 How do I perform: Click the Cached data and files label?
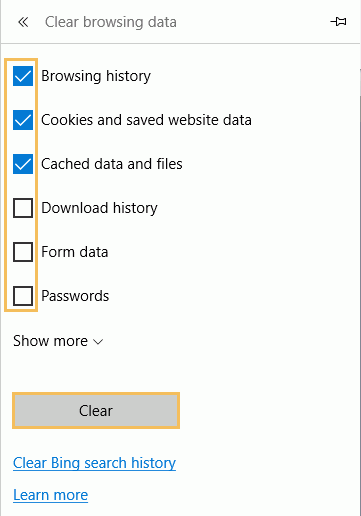tap(112, 164)
